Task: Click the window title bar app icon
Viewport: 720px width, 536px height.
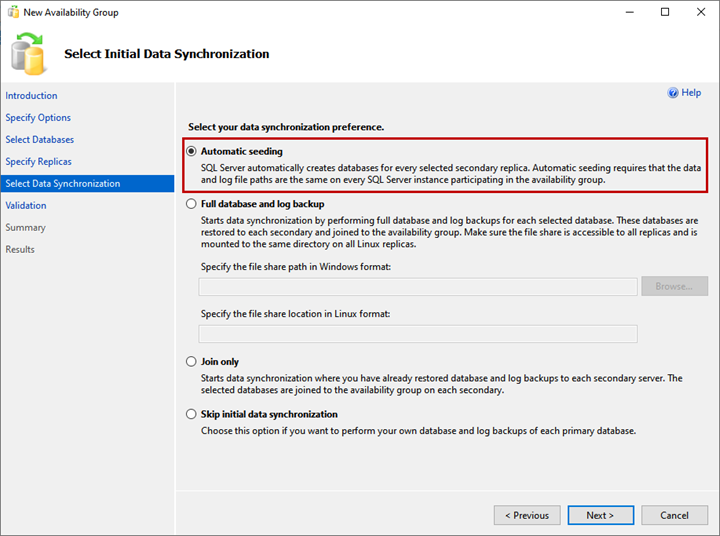Action: 13,12
